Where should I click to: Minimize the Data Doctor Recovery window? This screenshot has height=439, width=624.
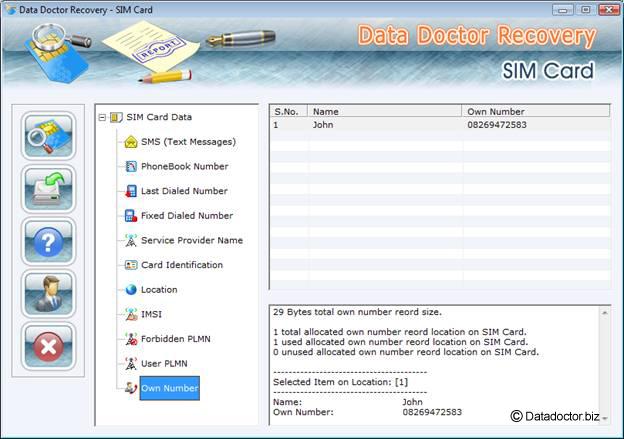coord(563,10)
